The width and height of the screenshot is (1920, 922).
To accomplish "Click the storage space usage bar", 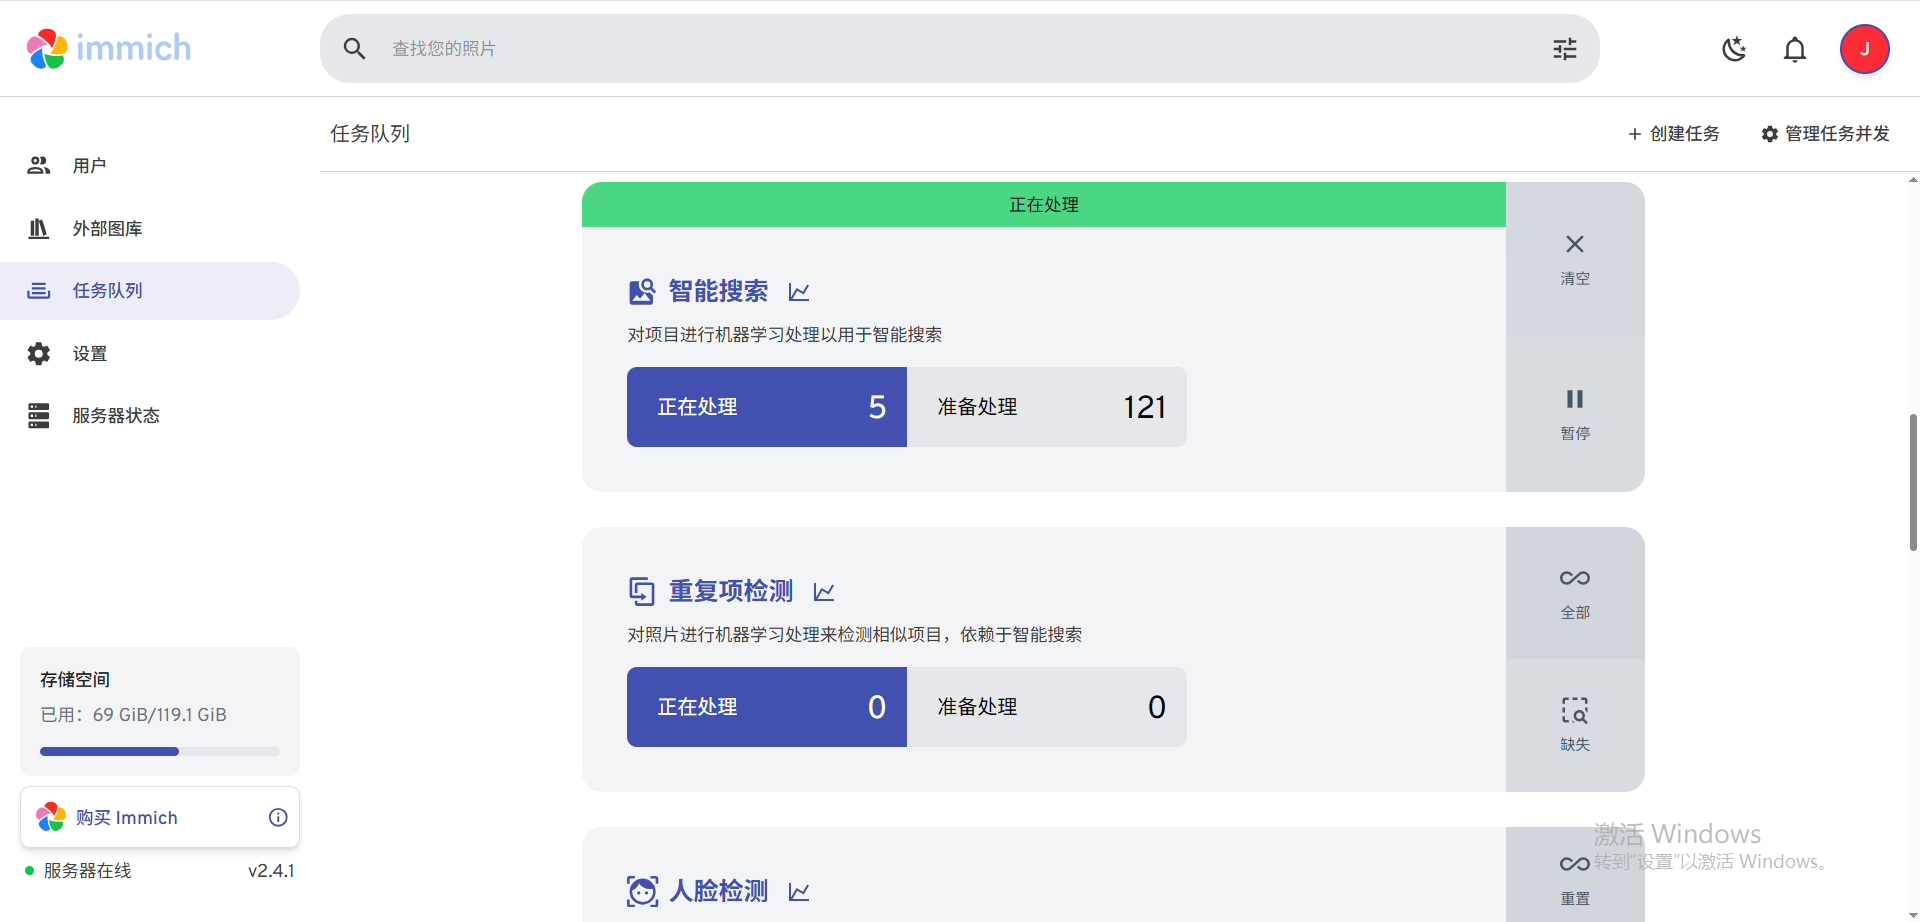I will [159, 751].
